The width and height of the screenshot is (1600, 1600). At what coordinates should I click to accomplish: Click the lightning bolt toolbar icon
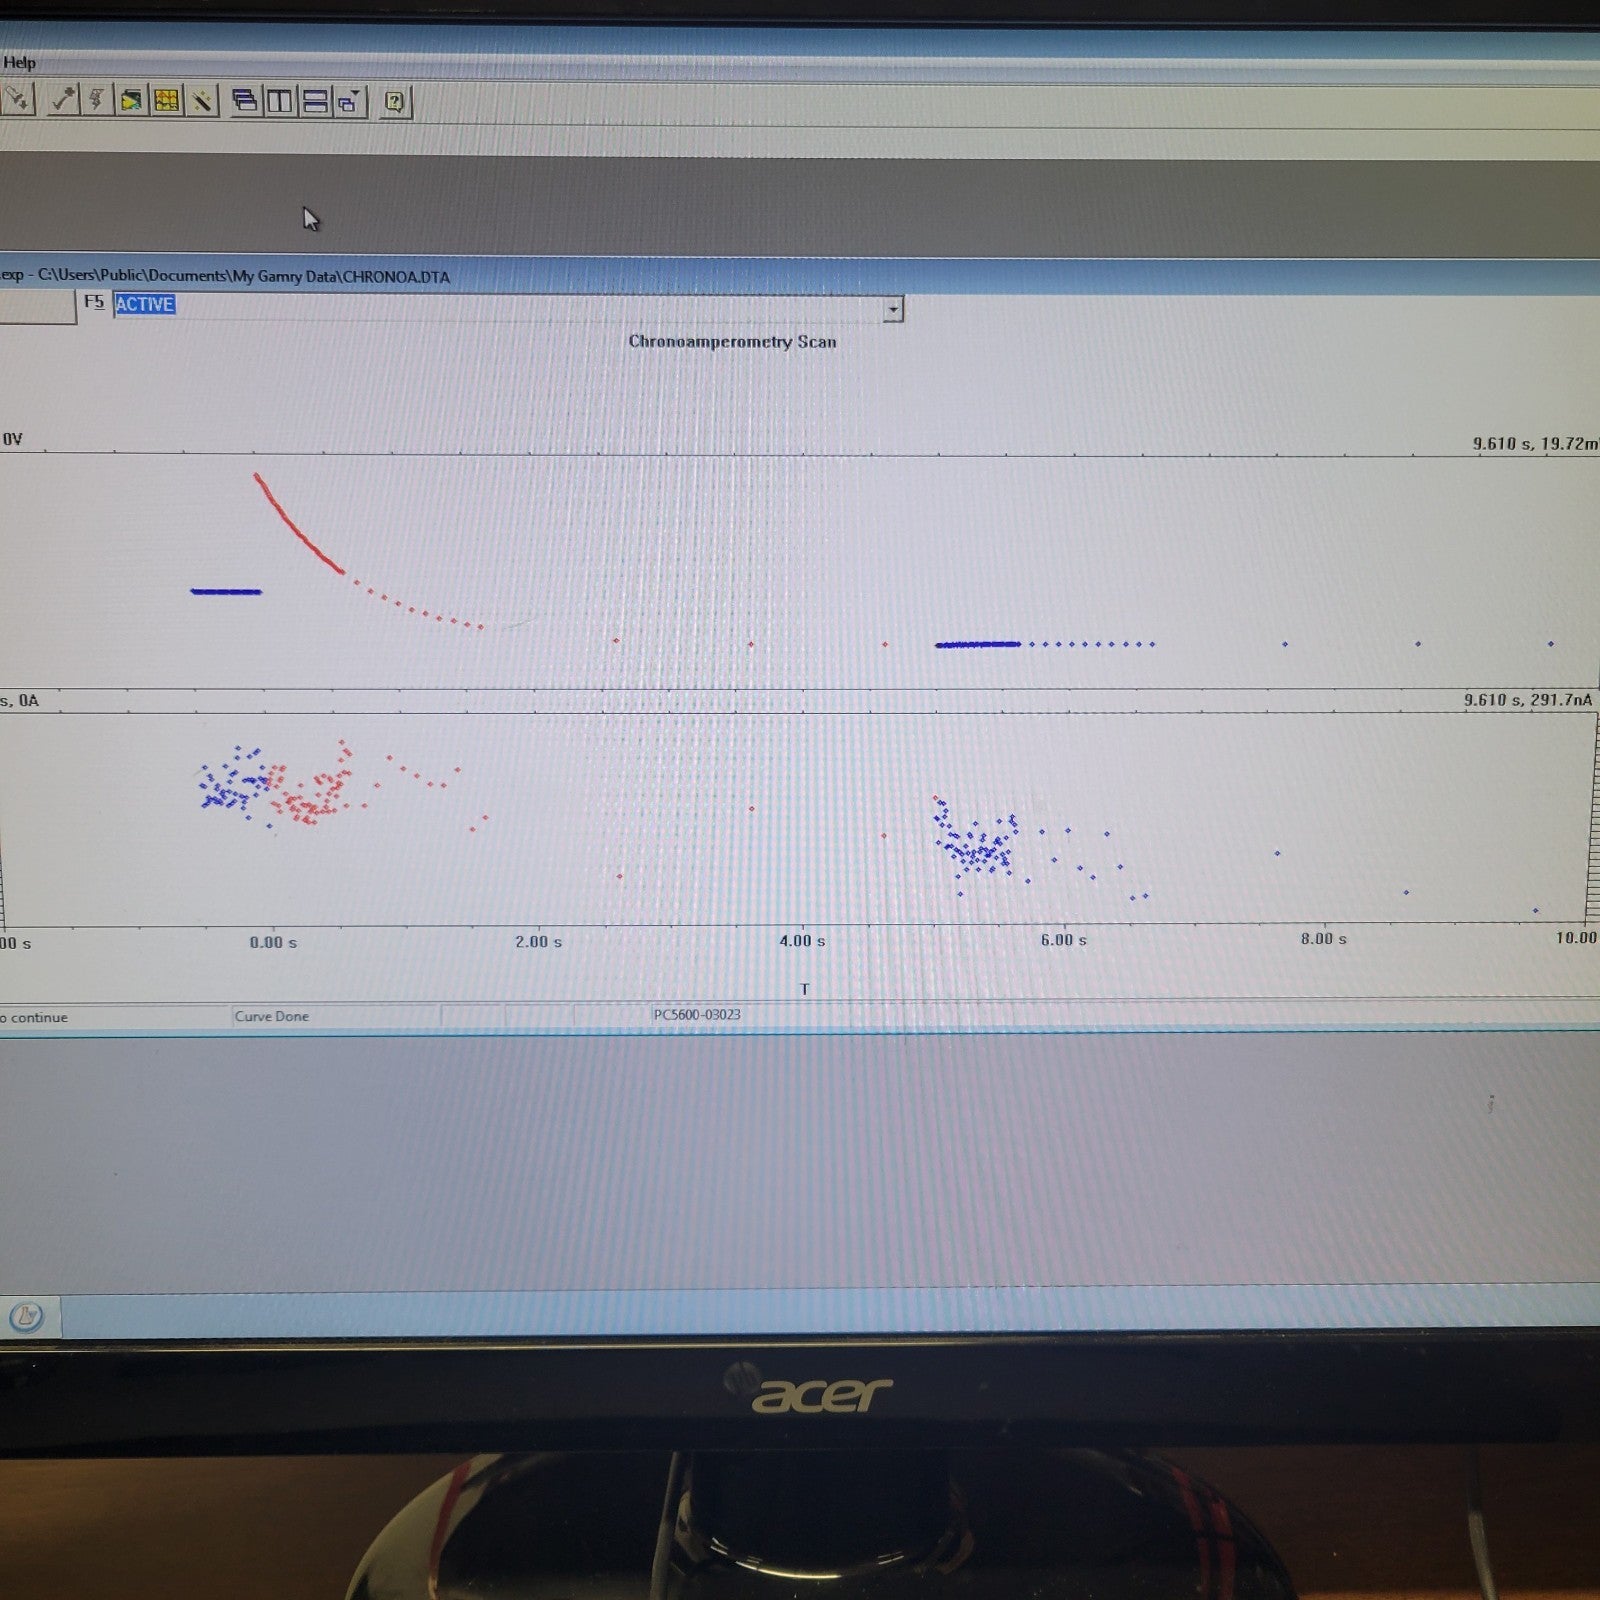(97, 99)
